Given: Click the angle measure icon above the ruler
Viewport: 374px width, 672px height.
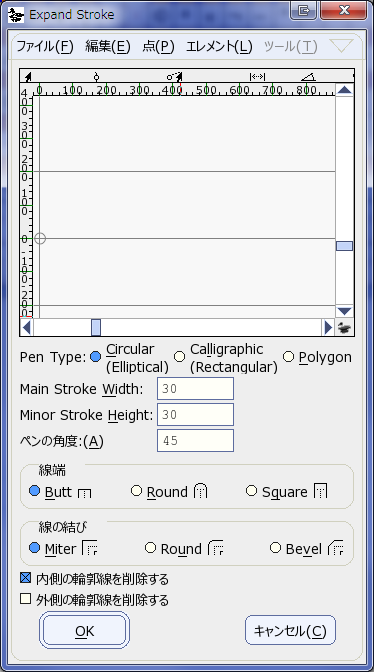Looking at the screenshot, I should 308,77.
